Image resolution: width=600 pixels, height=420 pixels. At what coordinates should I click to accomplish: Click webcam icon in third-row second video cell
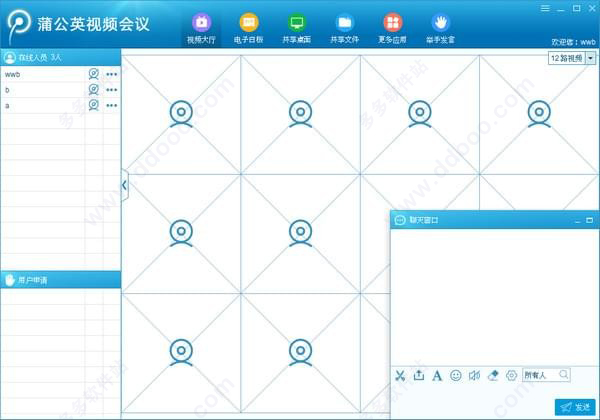coord(300,352)
